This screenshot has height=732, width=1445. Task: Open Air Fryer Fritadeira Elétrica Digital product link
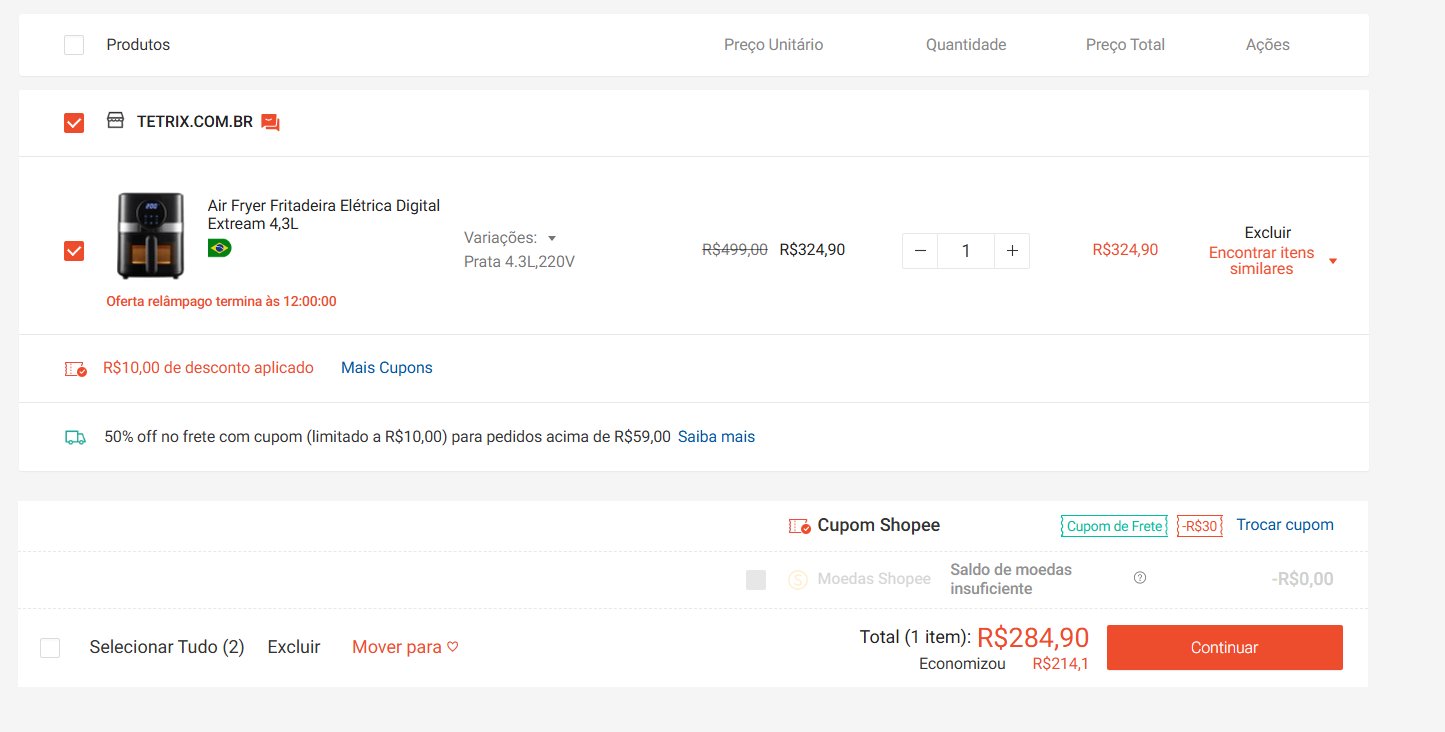[x=324, y=215]
